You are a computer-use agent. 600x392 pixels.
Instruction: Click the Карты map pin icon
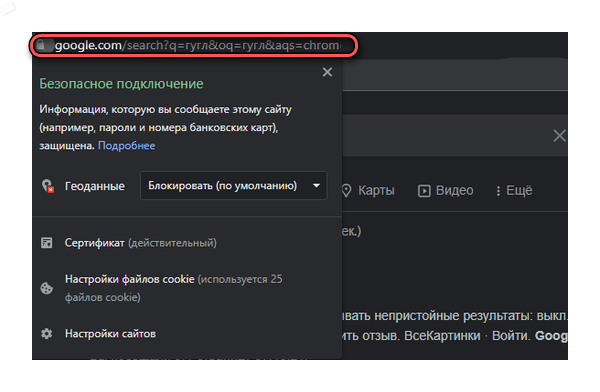346,190
